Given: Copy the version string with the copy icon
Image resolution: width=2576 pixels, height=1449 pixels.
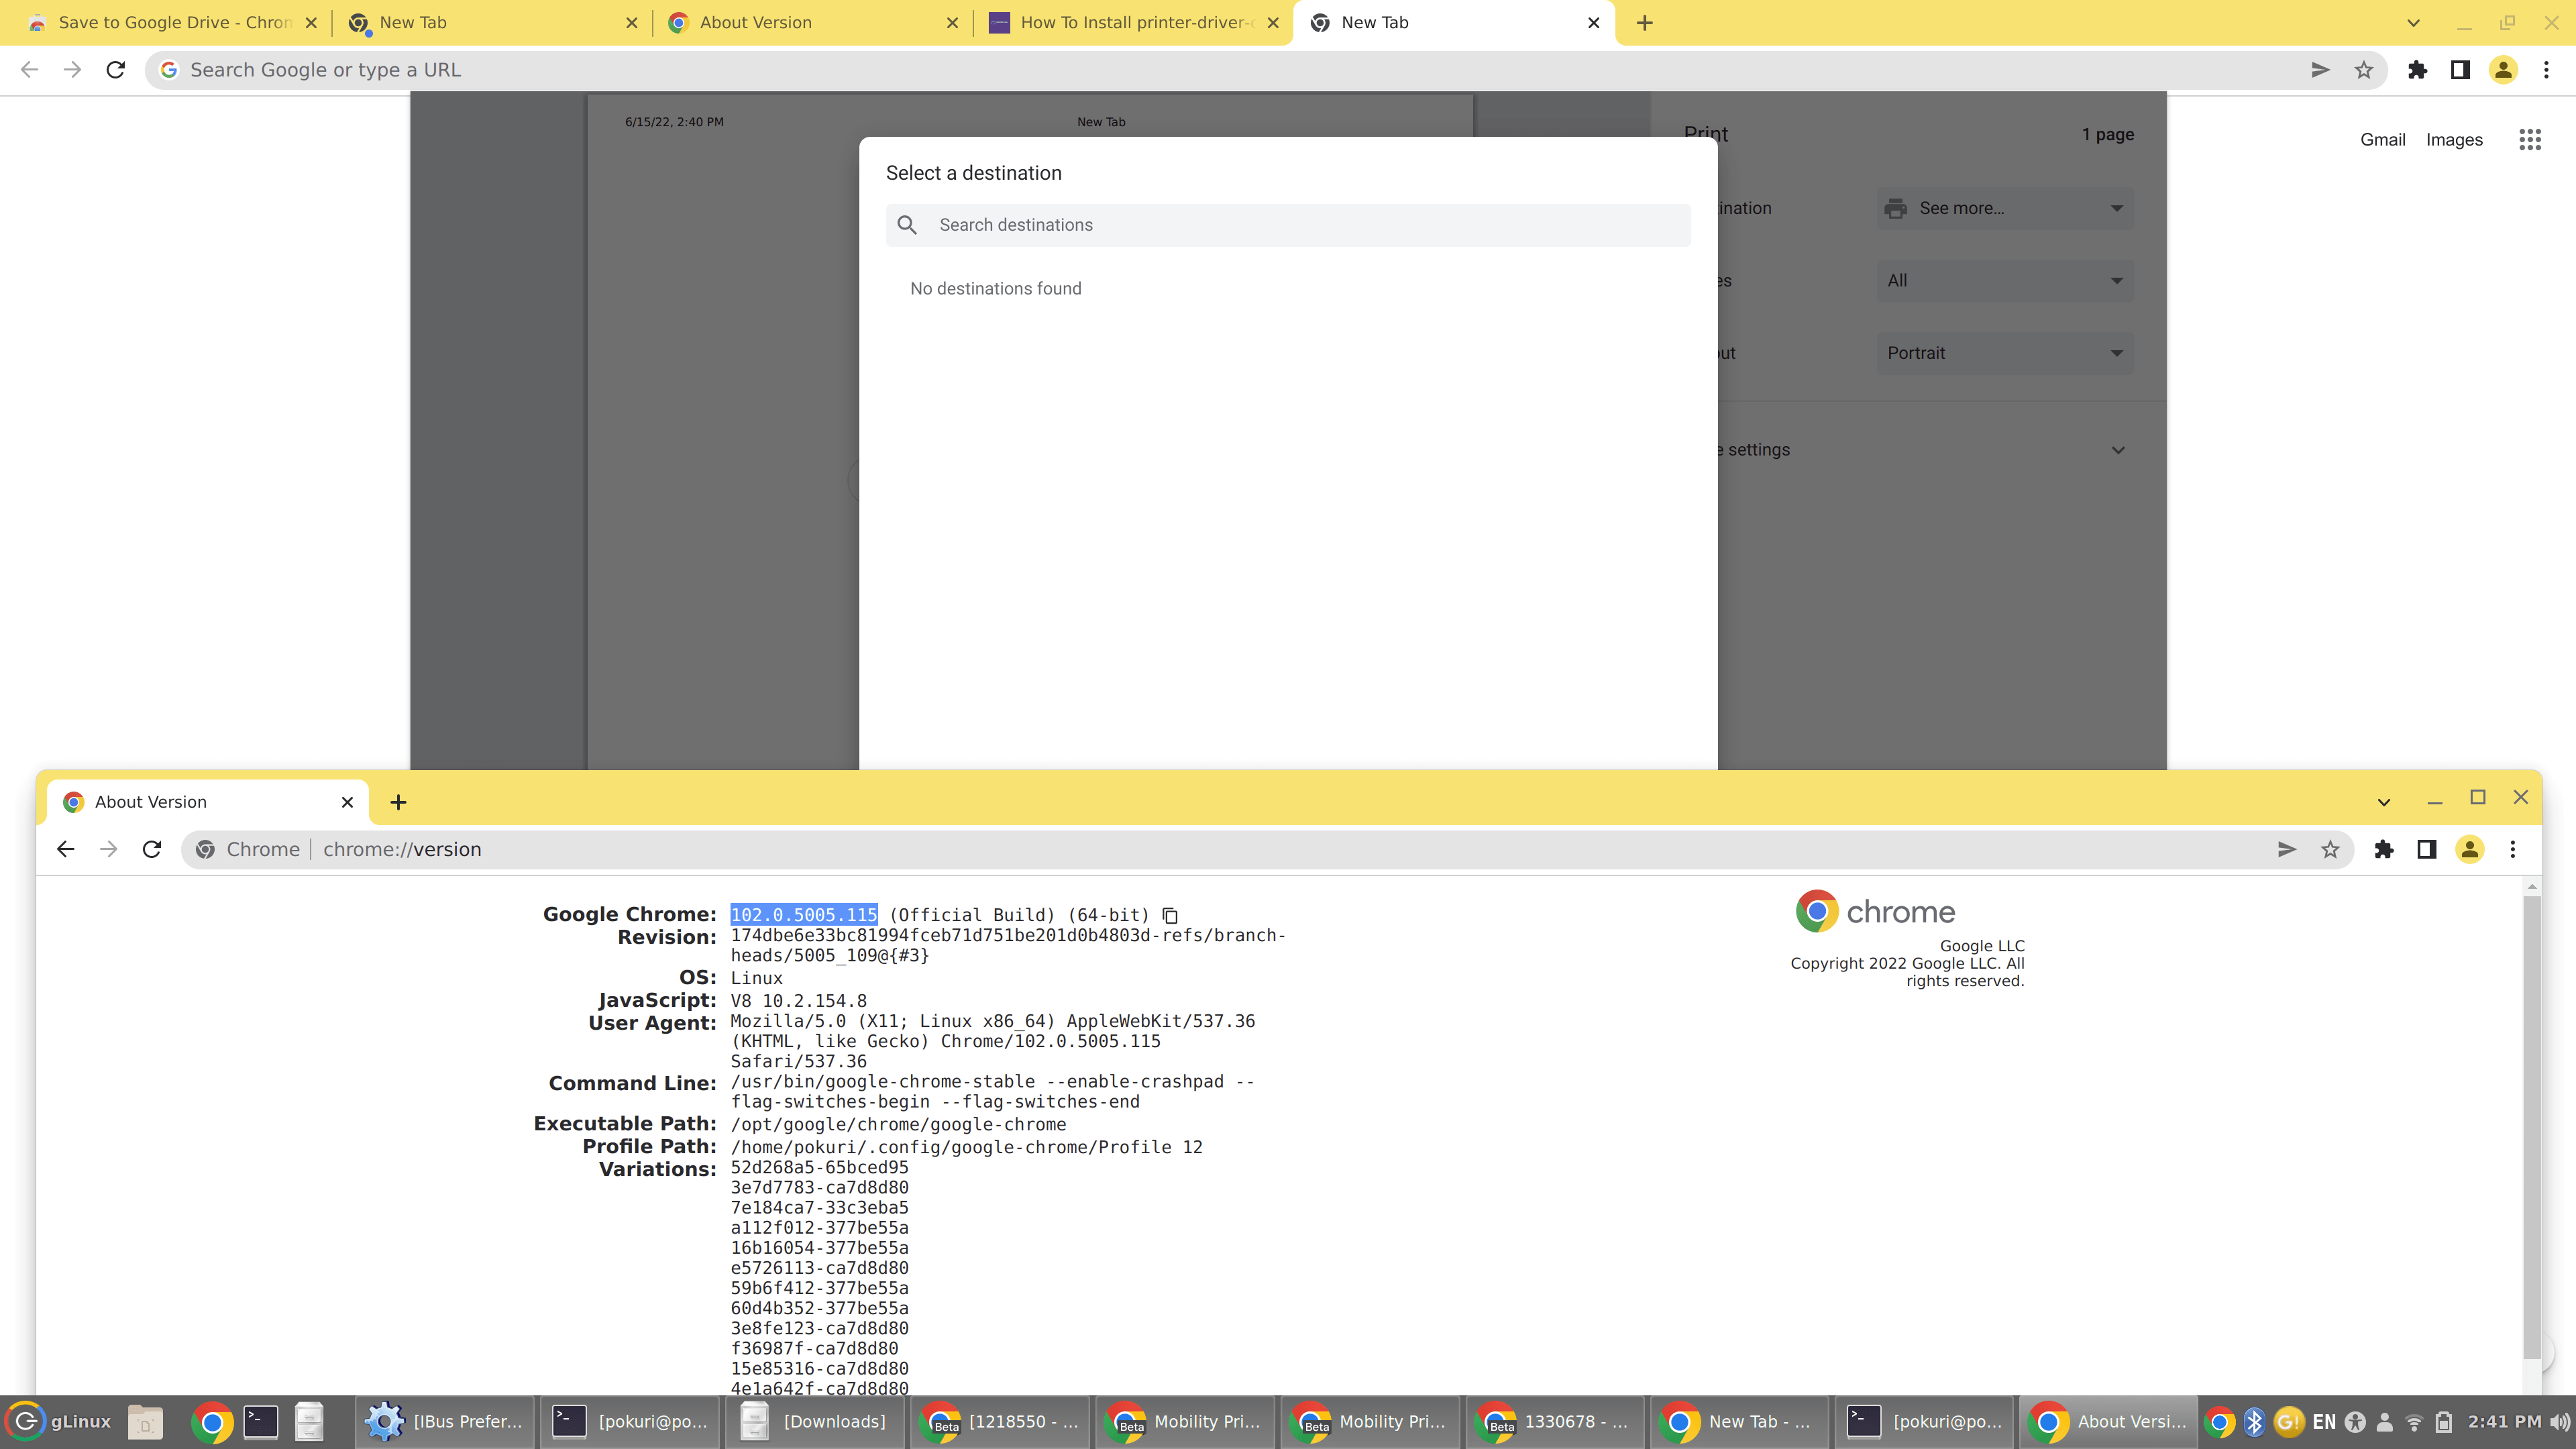Looking at the screenshot, I should point(1170,915).
